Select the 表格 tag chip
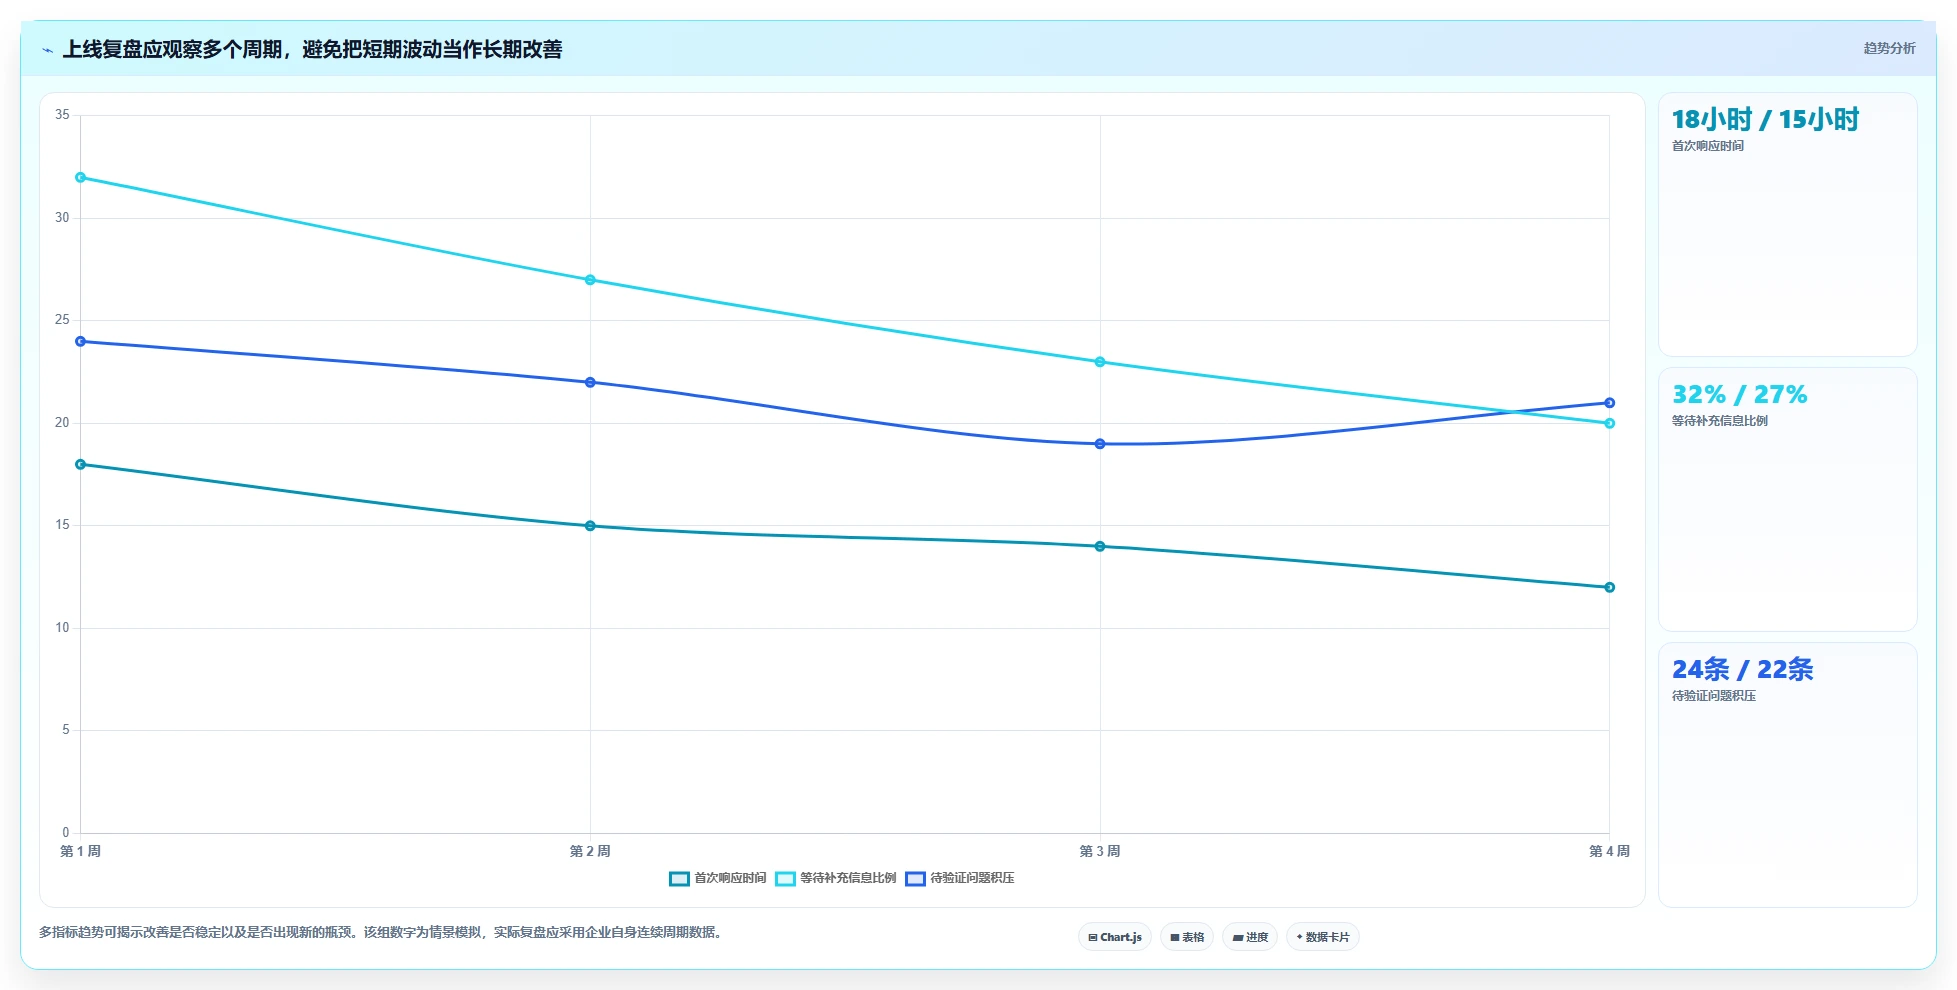Screen dimensions: 1957x990 coord(1187,937)
